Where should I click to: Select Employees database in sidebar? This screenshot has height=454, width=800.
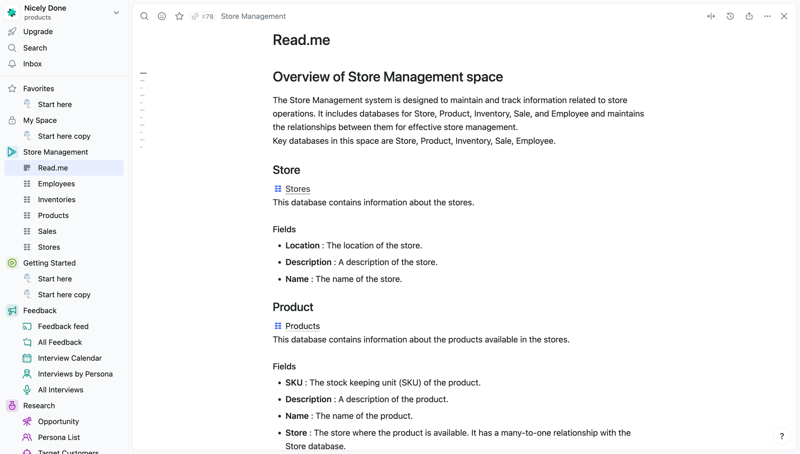[x=56, y=184]
